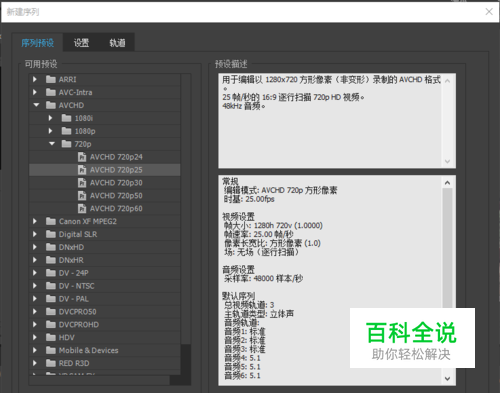Expand the ARRI preset folder
Screen dimensions: 500x393
[35, 79]
